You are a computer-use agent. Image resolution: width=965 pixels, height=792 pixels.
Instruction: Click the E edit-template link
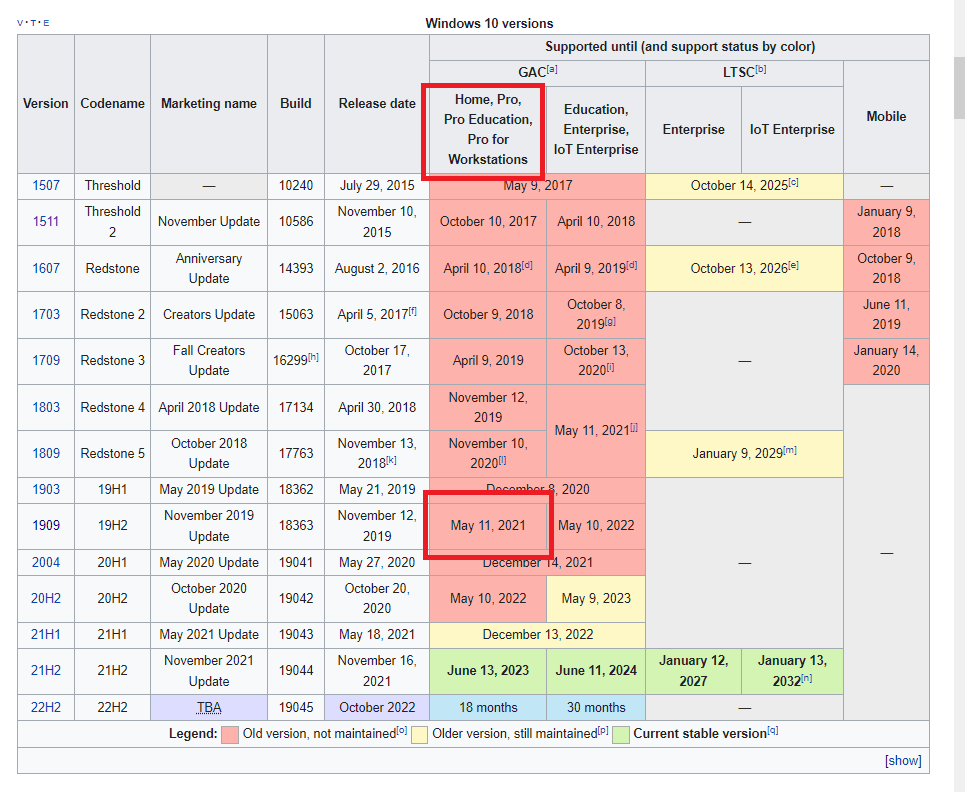point(46,23)
